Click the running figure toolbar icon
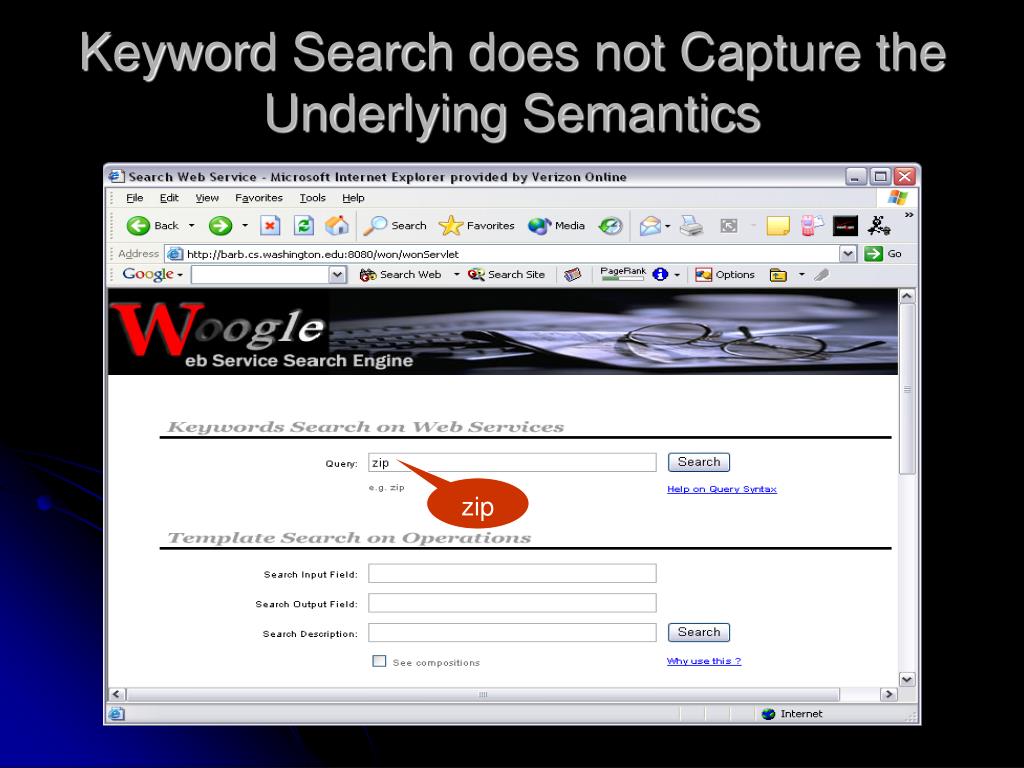 click(878, 226)
